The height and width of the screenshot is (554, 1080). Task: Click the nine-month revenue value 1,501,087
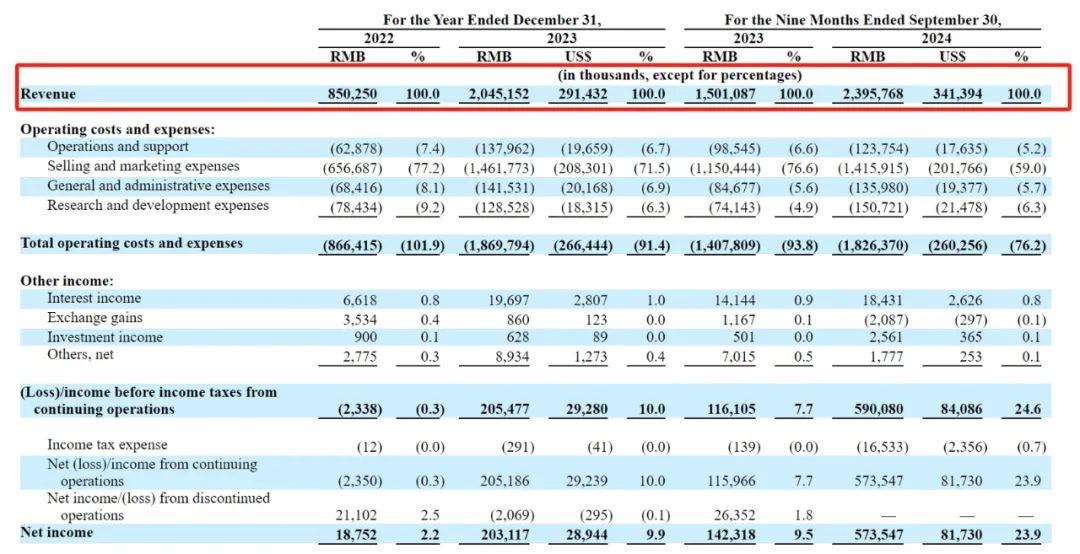point(725,94)
